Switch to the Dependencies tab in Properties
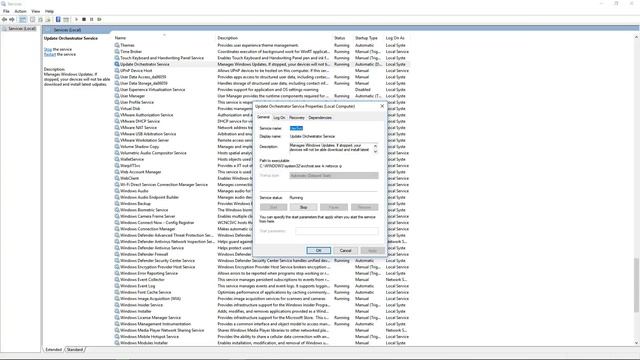Image resolution: width=640 pixels, height=360 pixels. point(320,118)
